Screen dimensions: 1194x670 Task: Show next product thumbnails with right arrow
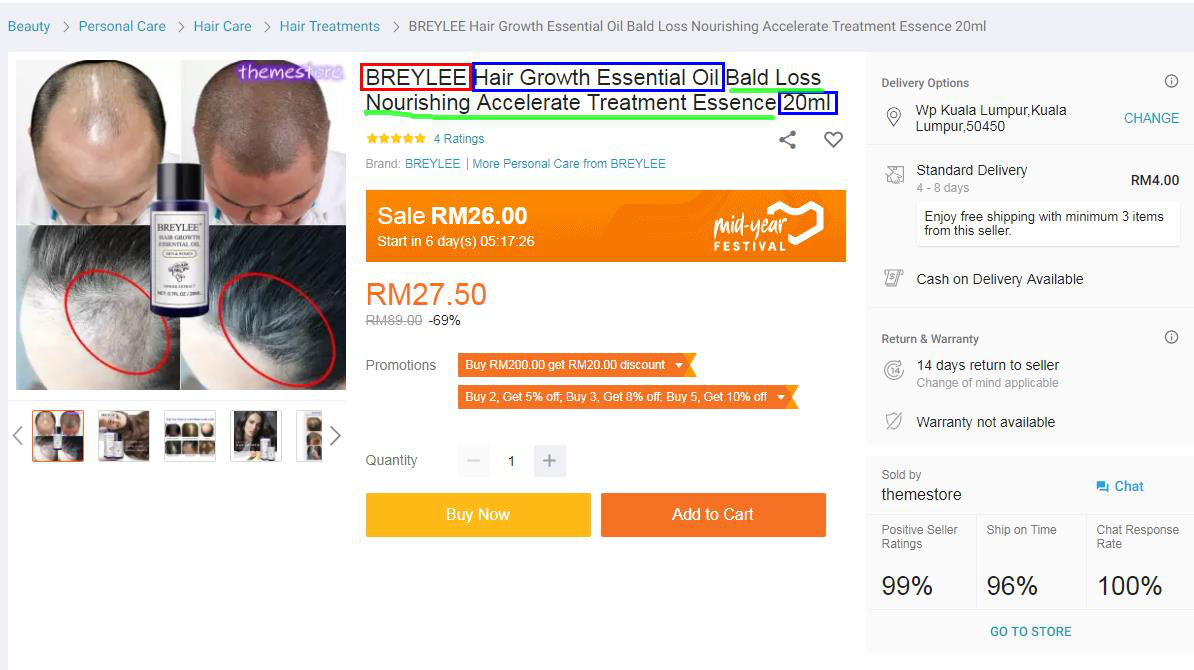(x=335, y=436)
